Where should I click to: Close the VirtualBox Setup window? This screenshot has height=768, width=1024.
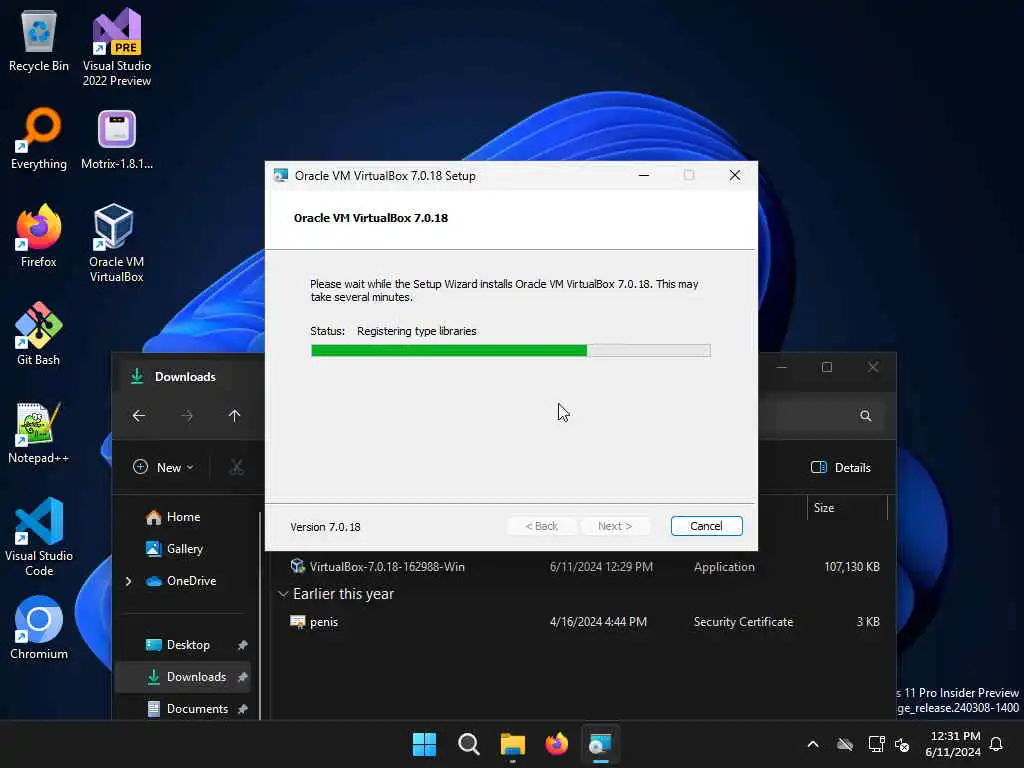[x=735, y=175]
